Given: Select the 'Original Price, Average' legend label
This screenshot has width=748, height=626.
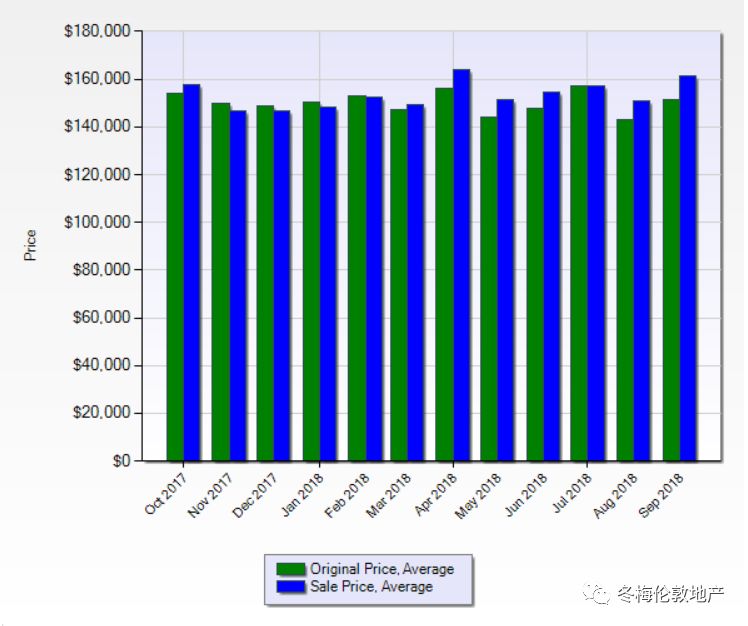Looking at the screenshot, I should pyautogui.click(x=382, y=569).
